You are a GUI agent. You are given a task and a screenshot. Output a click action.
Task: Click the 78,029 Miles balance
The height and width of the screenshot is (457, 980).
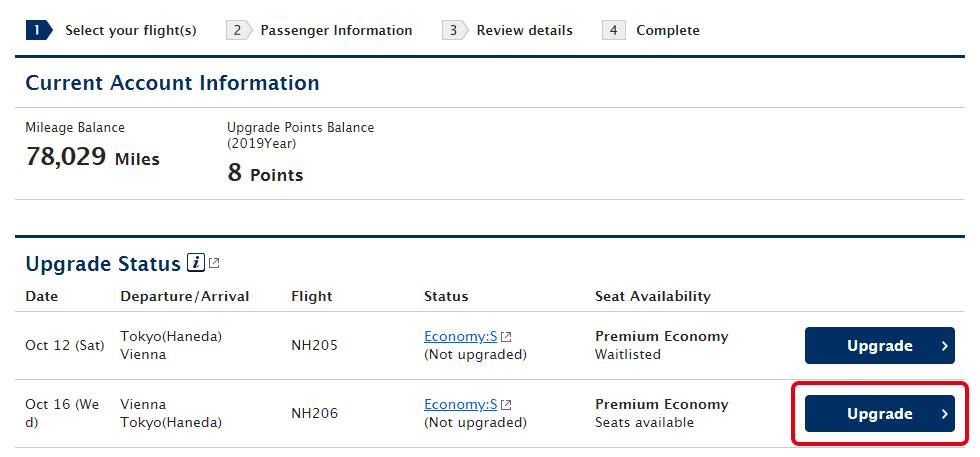(x=92, y=157)
